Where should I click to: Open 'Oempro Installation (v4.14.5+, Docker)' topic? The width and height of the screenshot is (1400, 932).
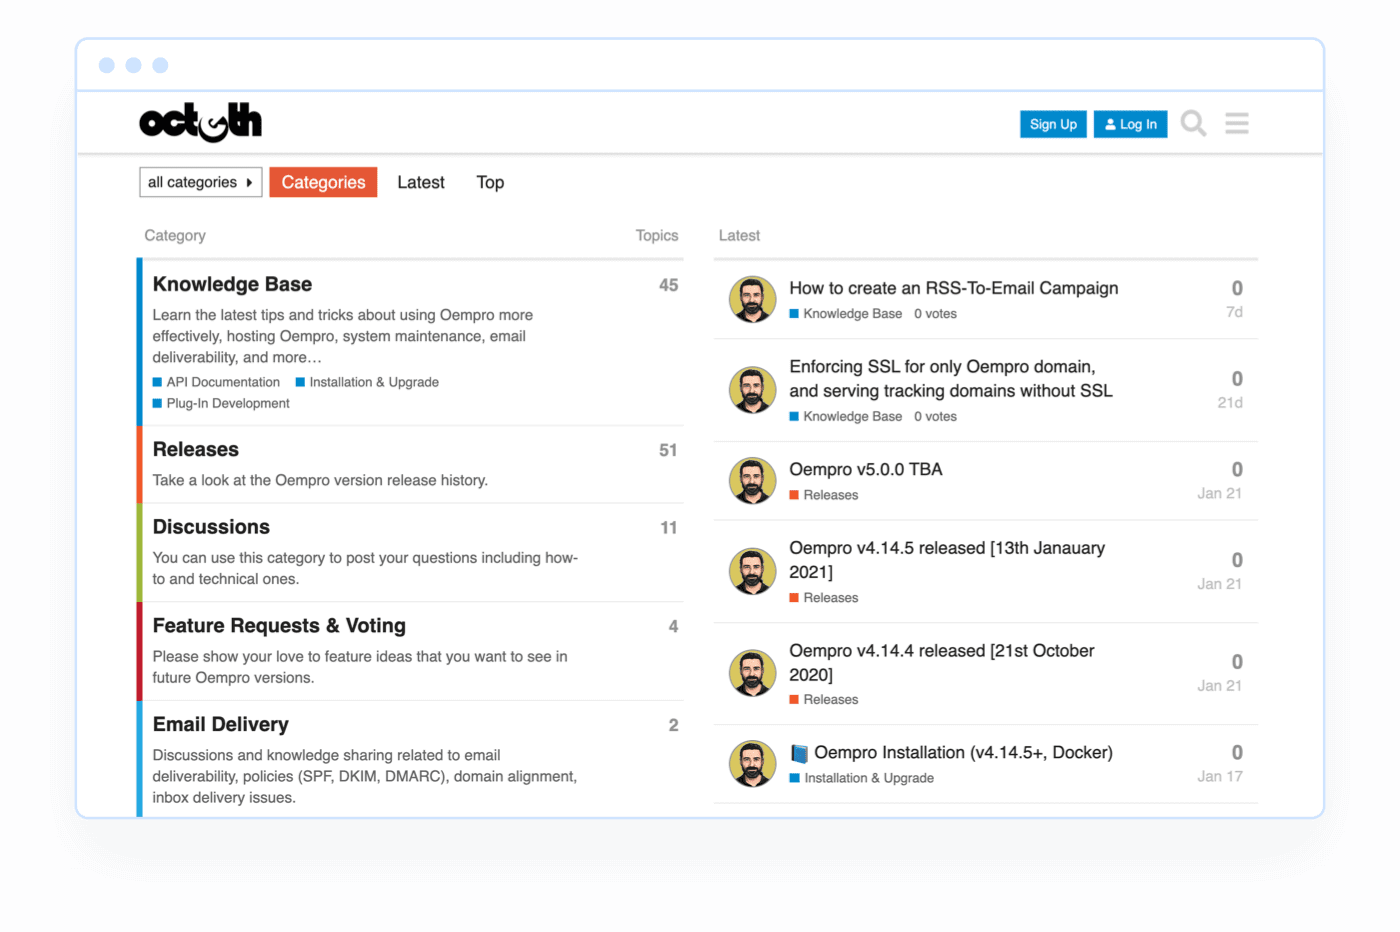pyautogui.click(x=951, y=752)
